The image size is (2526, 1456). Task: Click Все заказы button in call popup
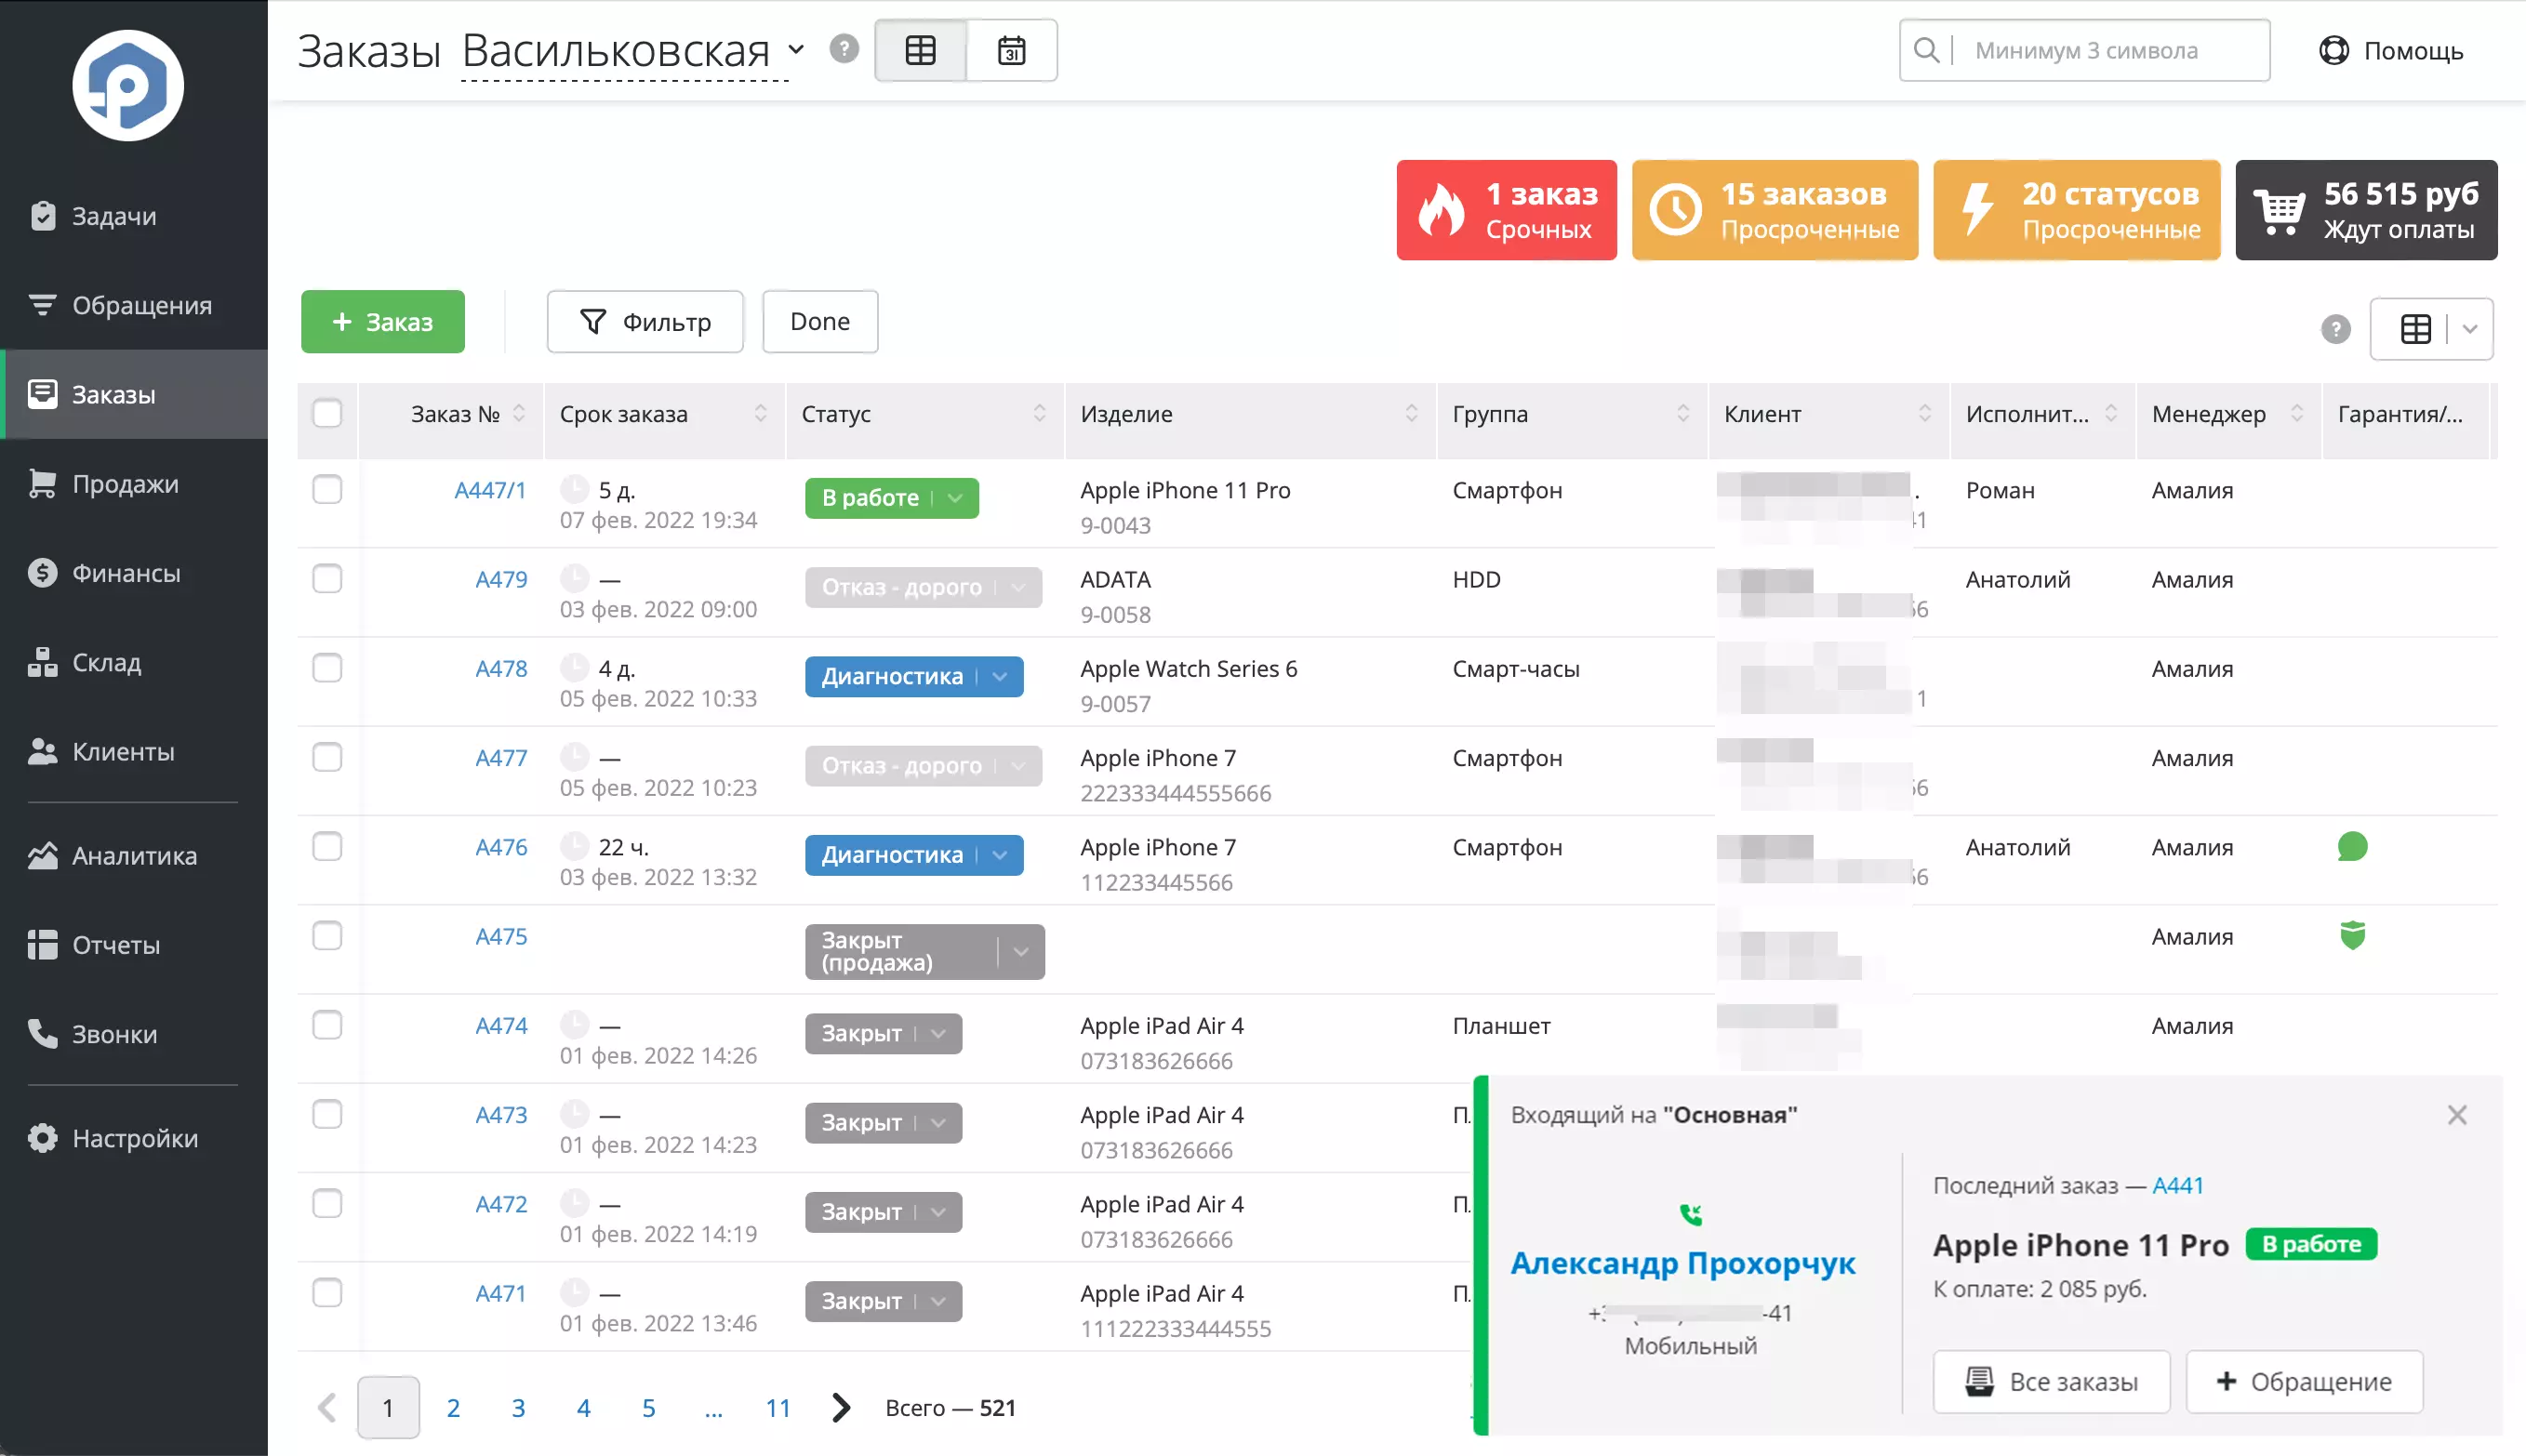[2051, 1381]
